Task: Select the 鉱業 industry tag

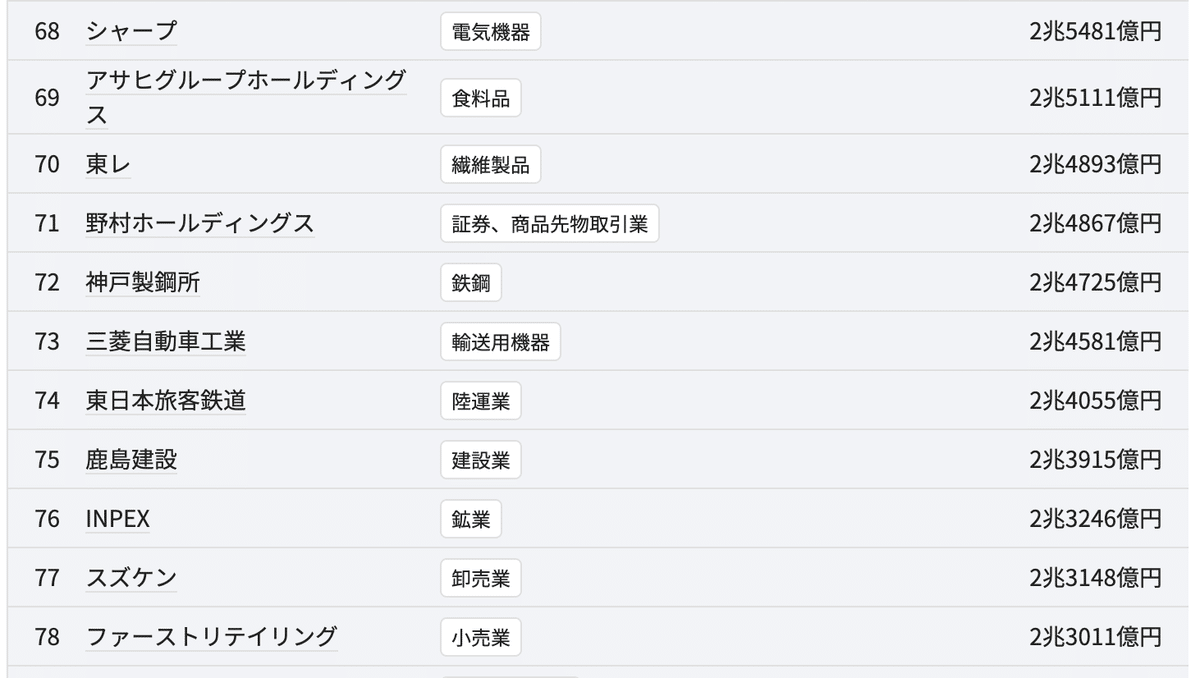Action: (x=471, y=519)
